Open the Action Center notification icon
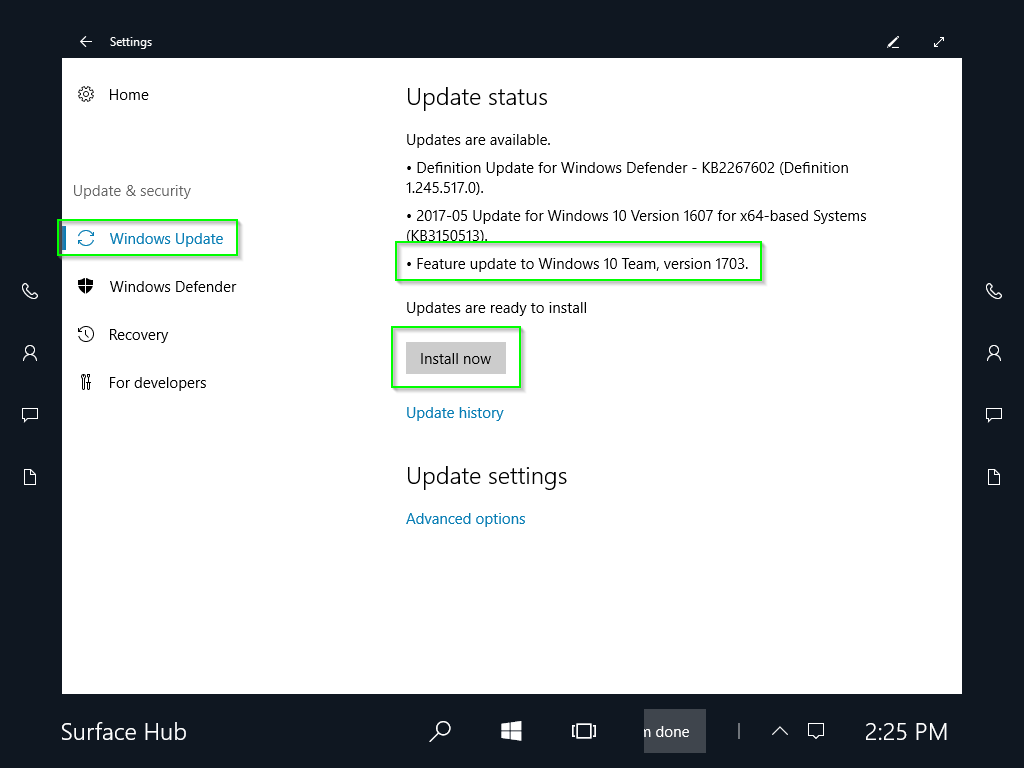The width and height of the screenshot is (1024, 768). [x=816, y=731]
